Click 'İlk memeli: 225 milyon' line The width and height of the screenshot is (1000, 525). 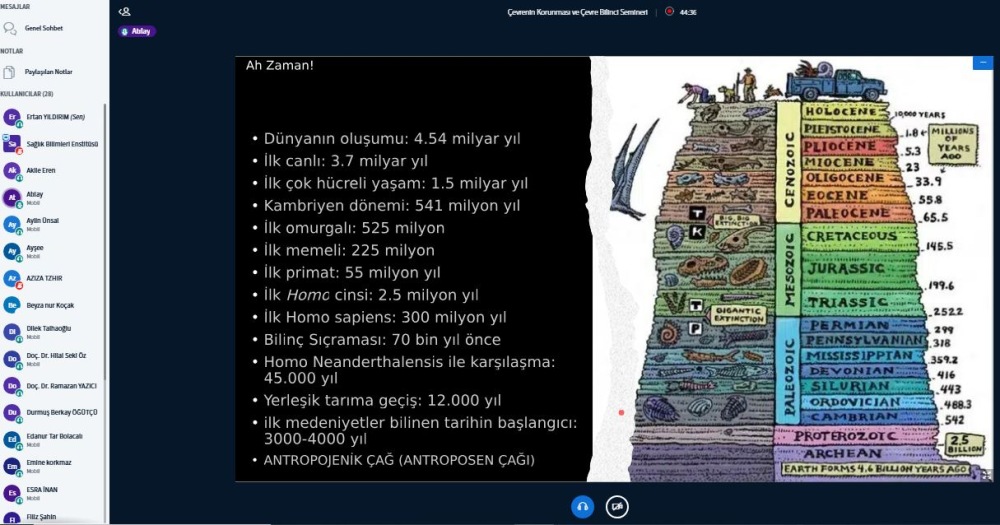(349, 250)
